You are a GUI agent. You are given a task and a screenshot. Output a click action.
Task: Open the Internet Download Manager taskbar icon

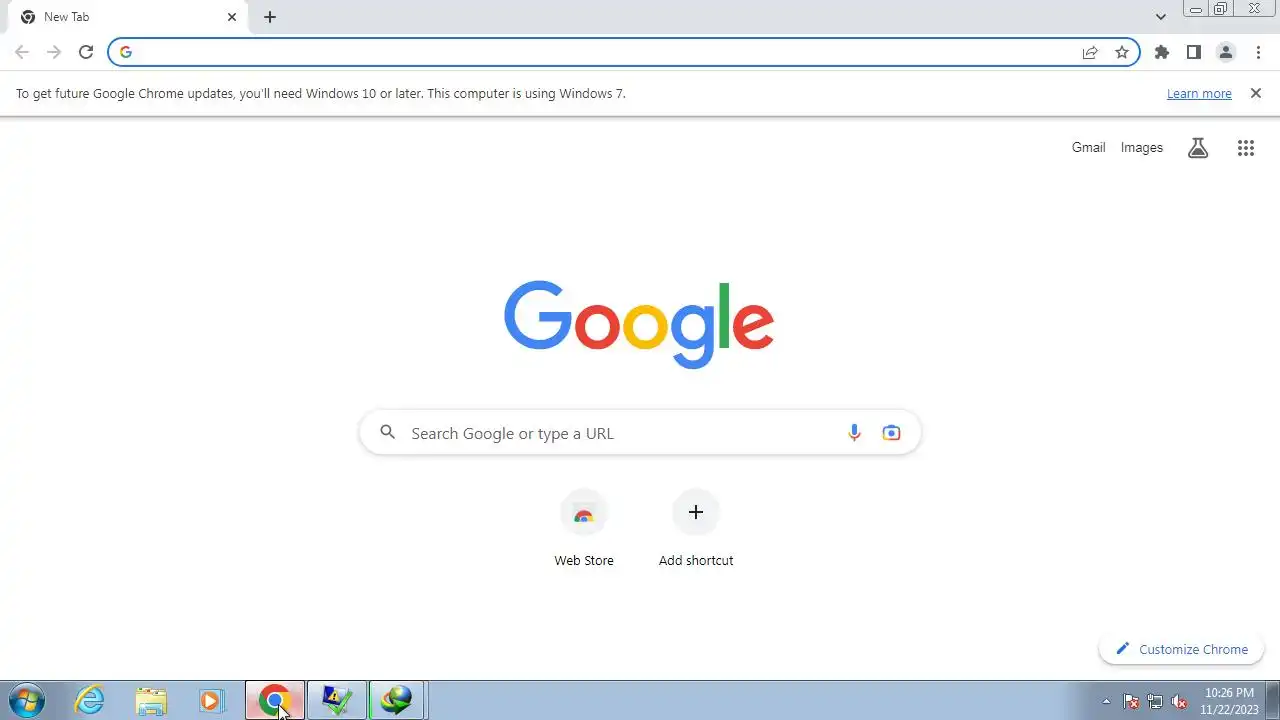(397, 700)
